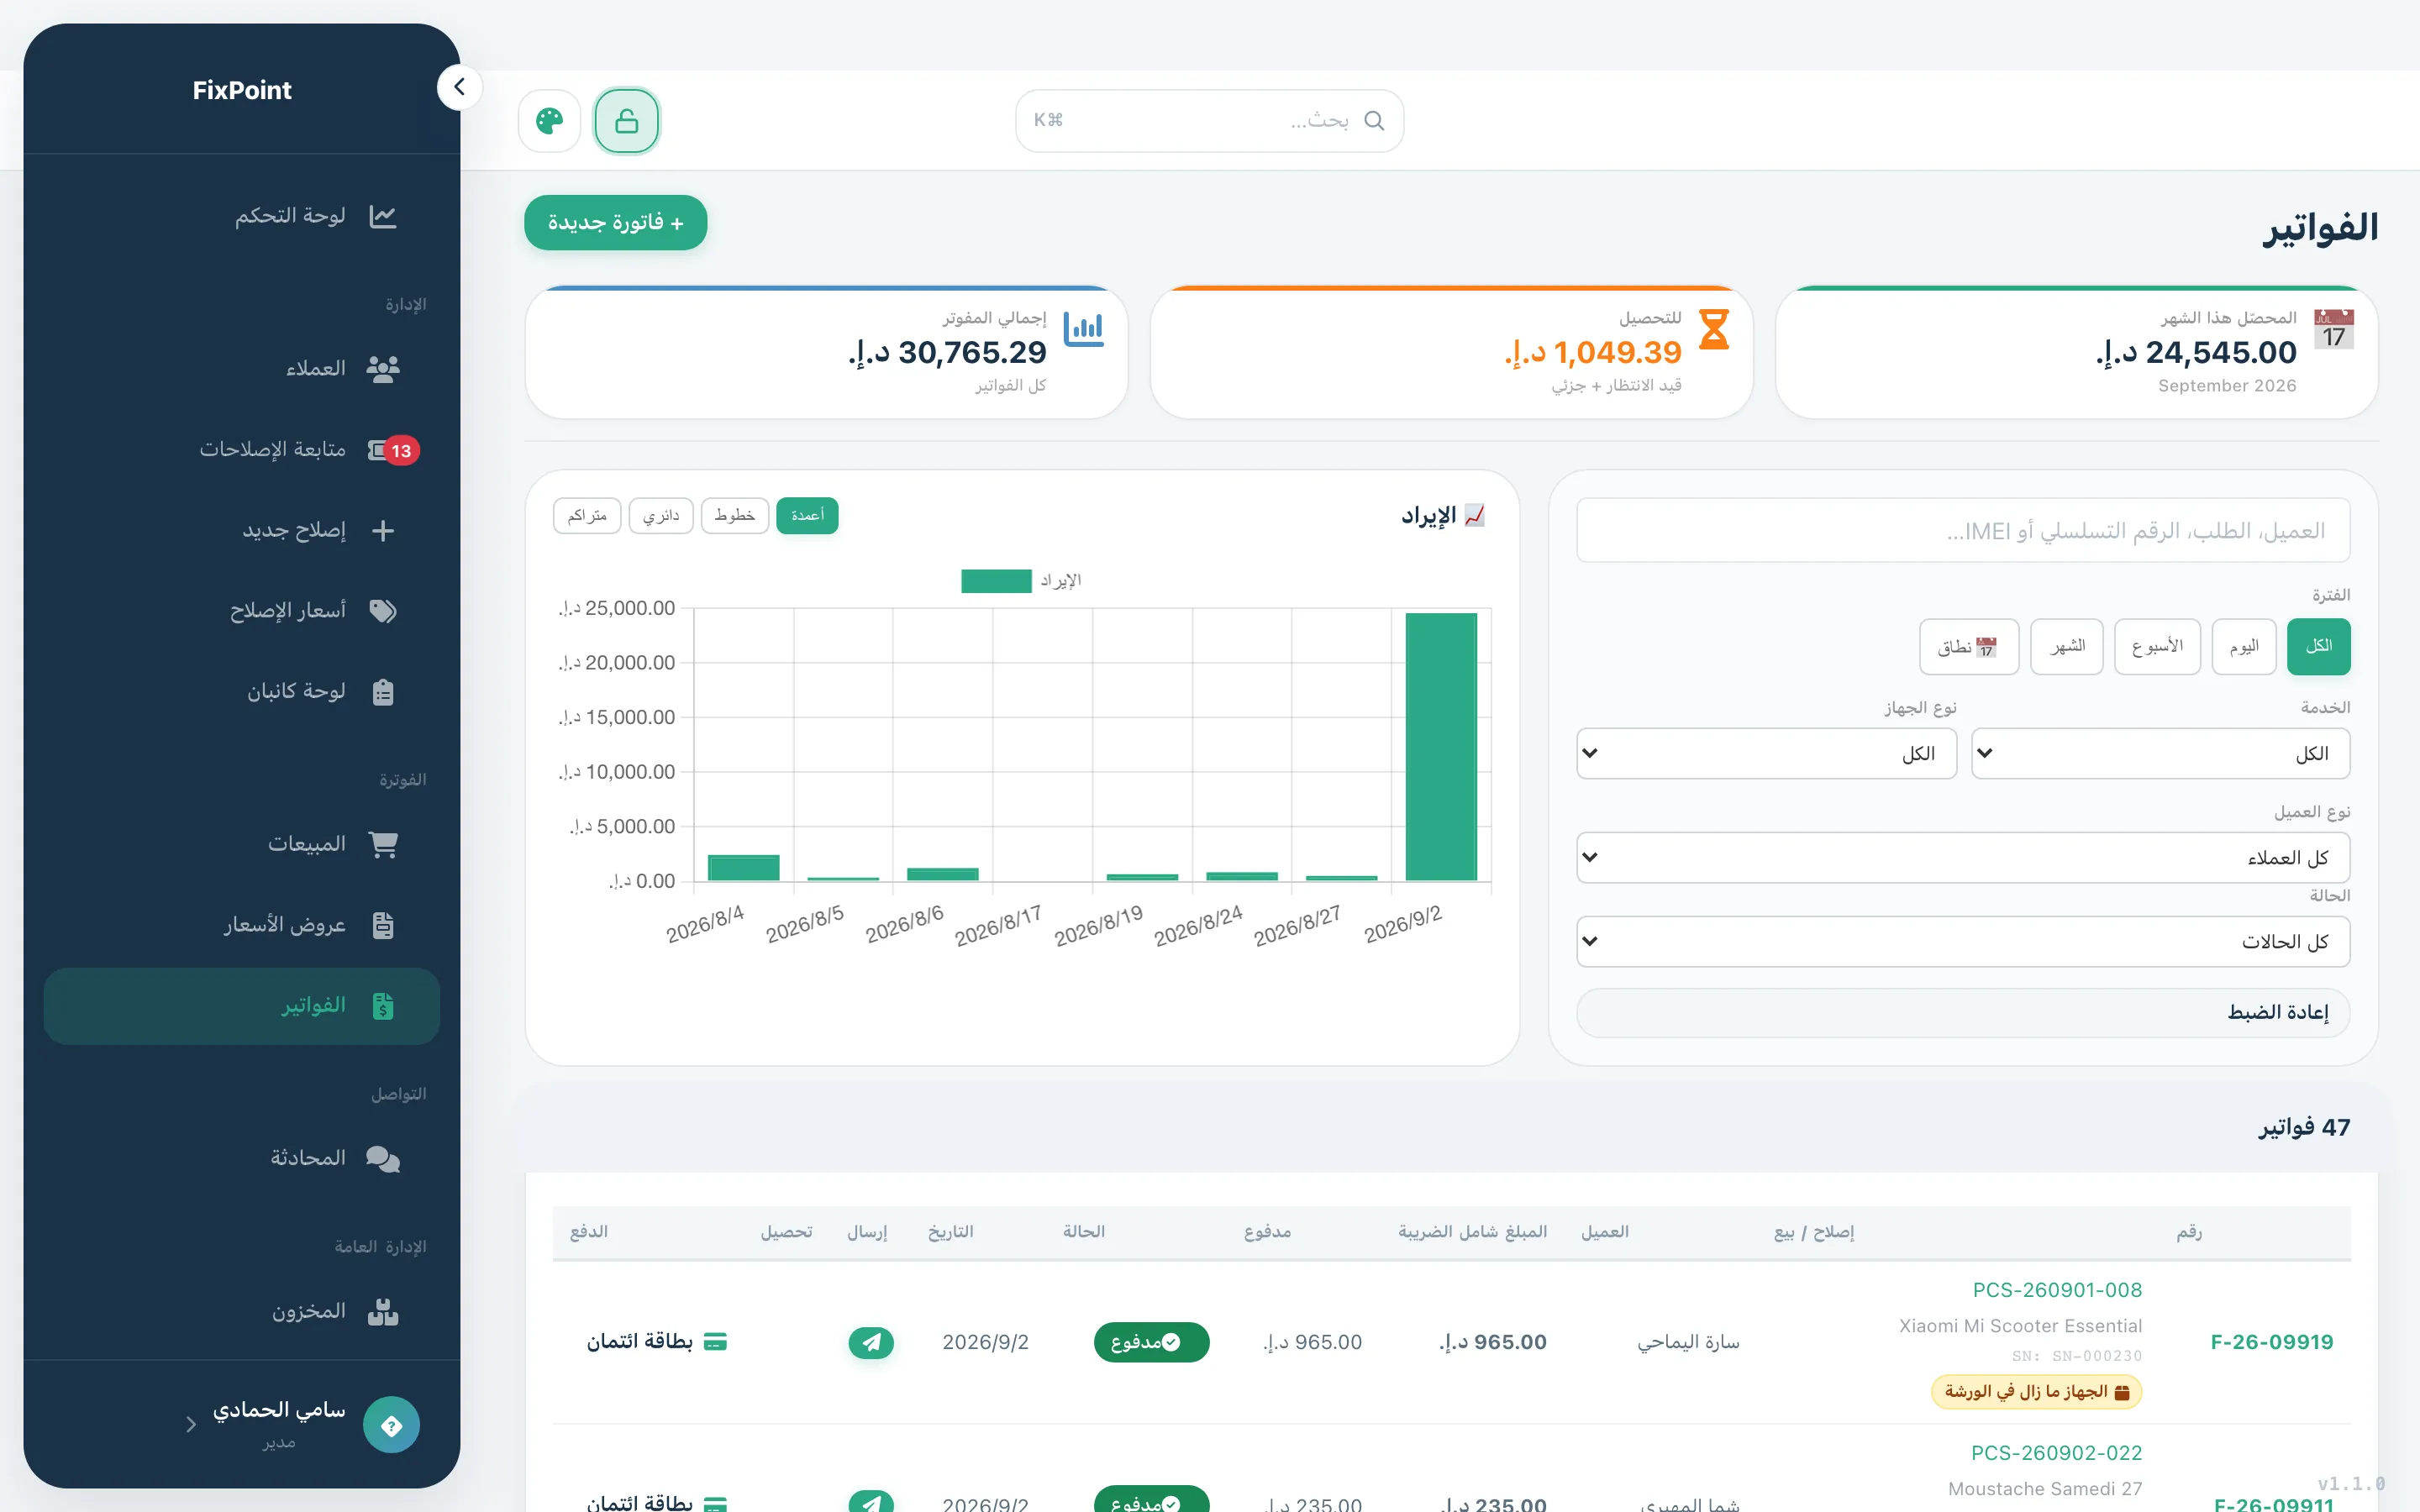Click the invoice icon for الفواتير
This screenshot has height=1512, width=2420.
(383, 1006)
